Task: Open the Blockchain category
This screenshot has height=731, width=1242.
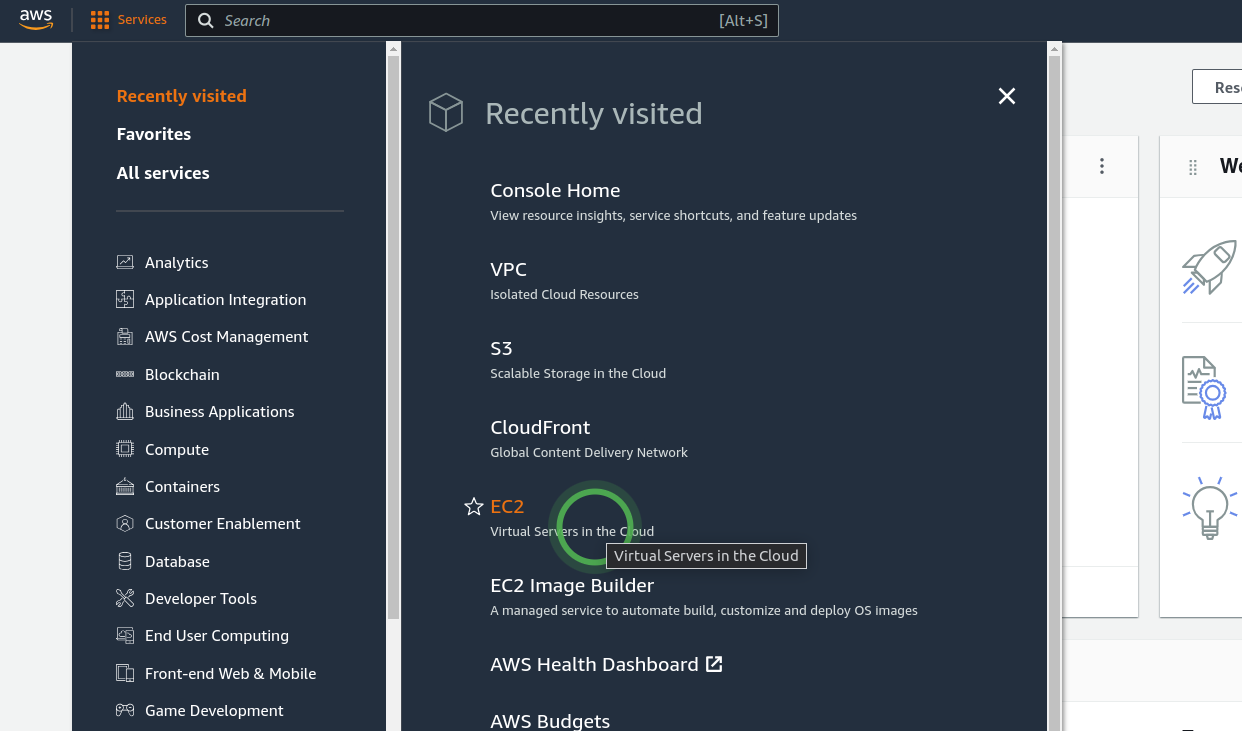Action: pyautogui.click(x=182, y=374)
